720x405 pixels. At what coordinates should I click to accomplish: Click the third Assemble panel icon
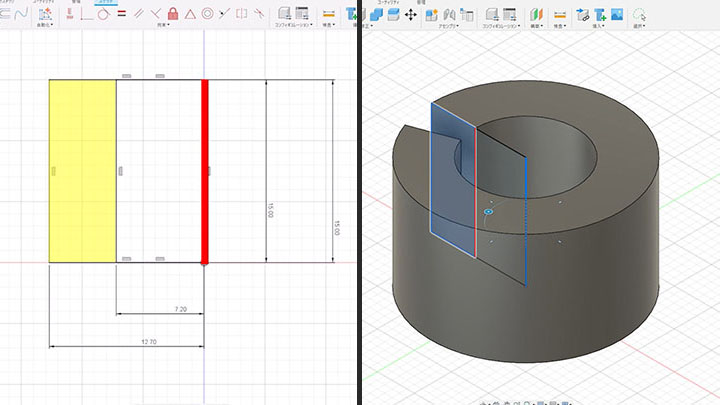tap(467, 15)
